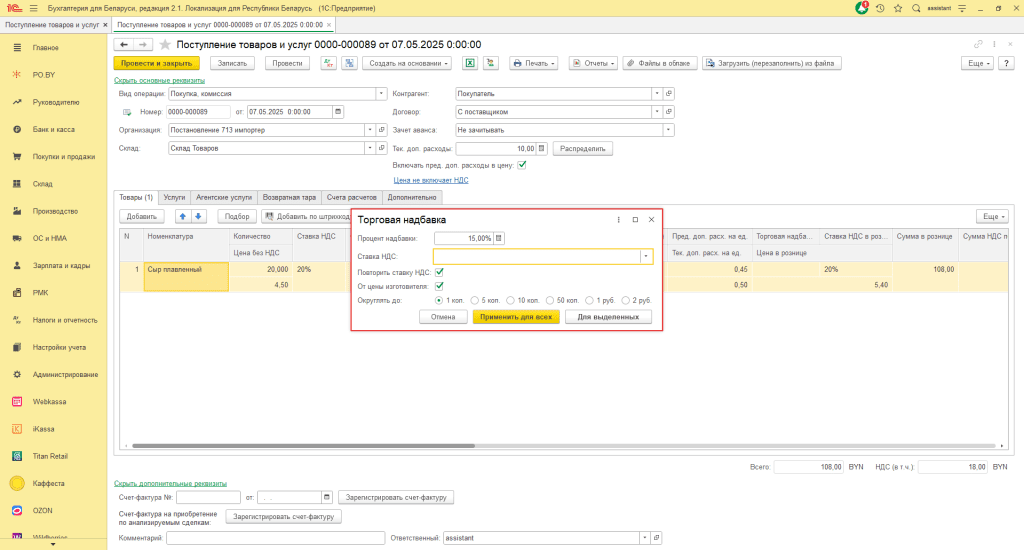Go back with left arrow button

(x=123, y=44)
